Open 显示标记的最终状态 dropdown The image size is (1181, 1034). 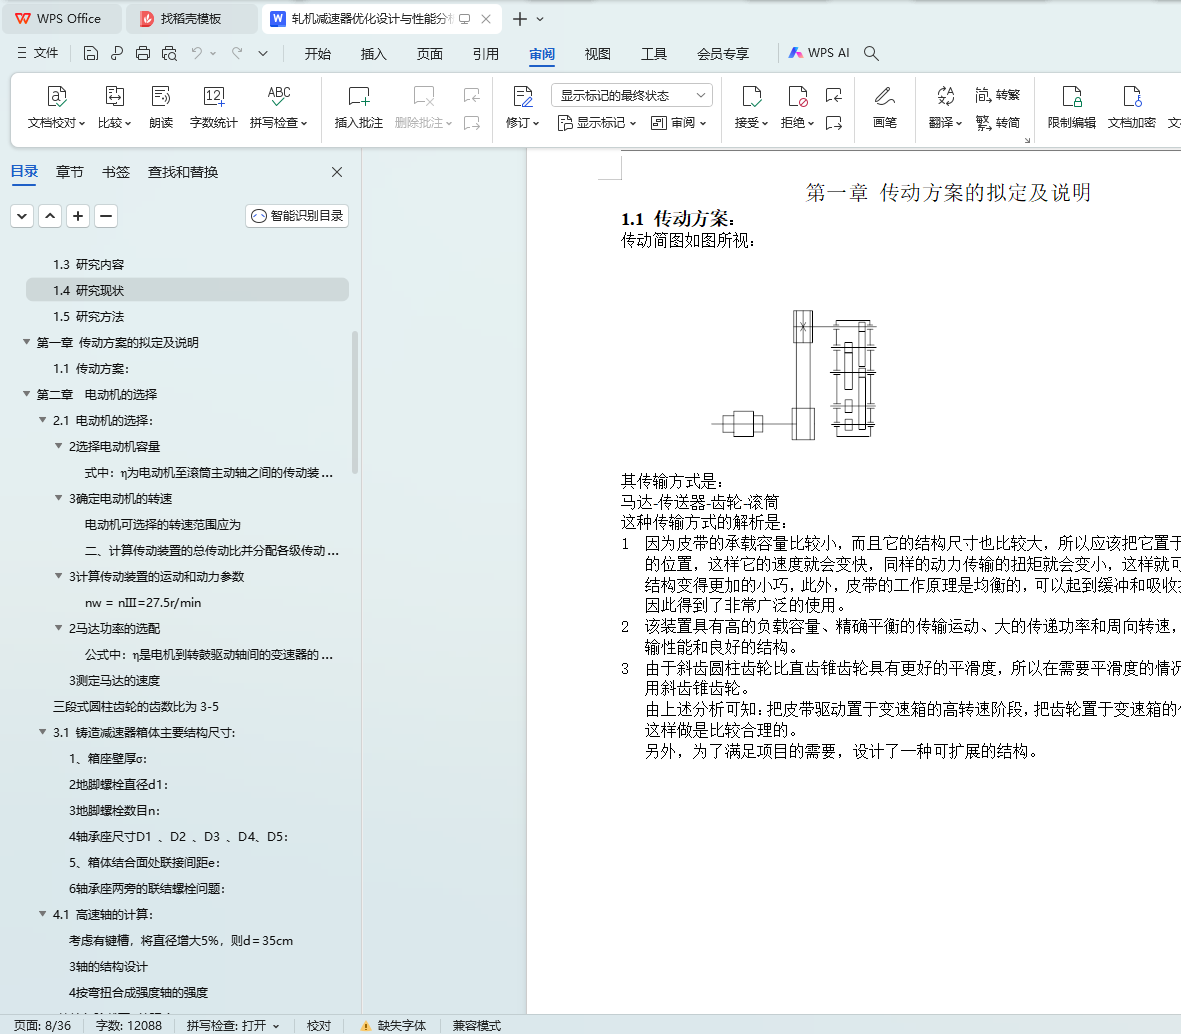632,95
